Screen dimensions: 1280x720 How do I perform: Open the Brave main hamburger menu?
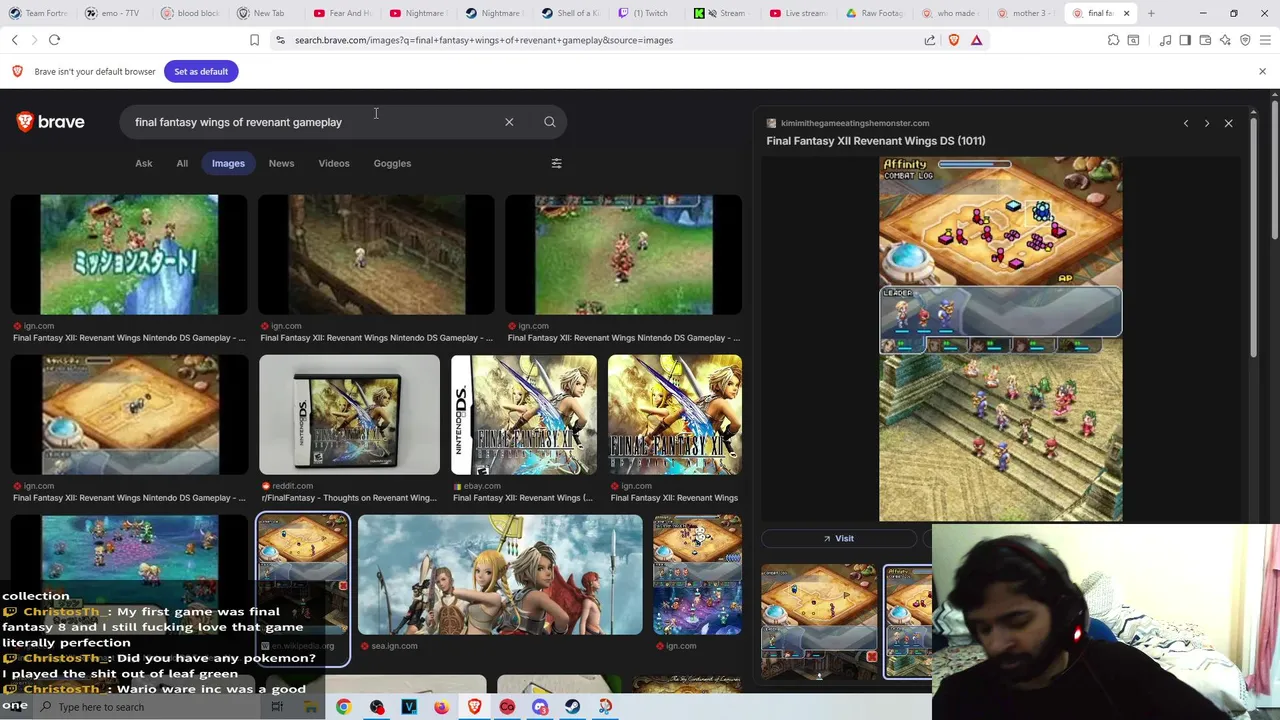point(1265,40)
